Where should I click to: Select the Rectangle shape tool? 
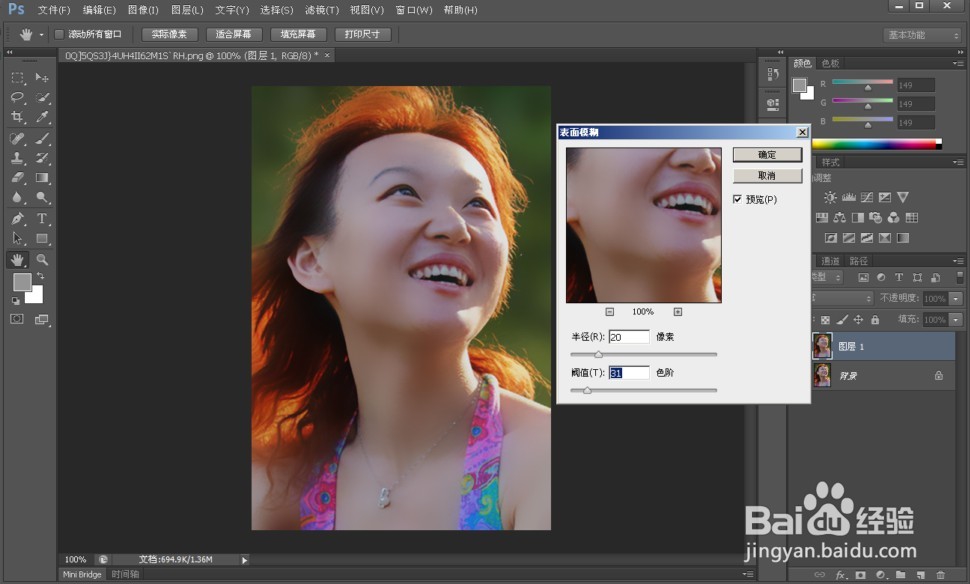pyautogui.click(x=41, y=238)
